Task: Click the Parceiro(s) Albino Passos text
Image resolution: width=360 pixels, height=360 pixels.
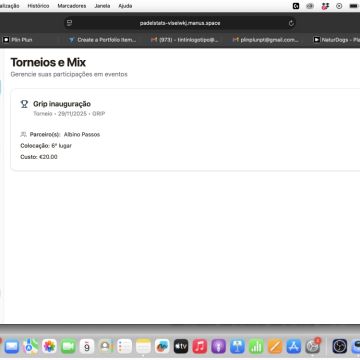Action: tap(60, 135)
